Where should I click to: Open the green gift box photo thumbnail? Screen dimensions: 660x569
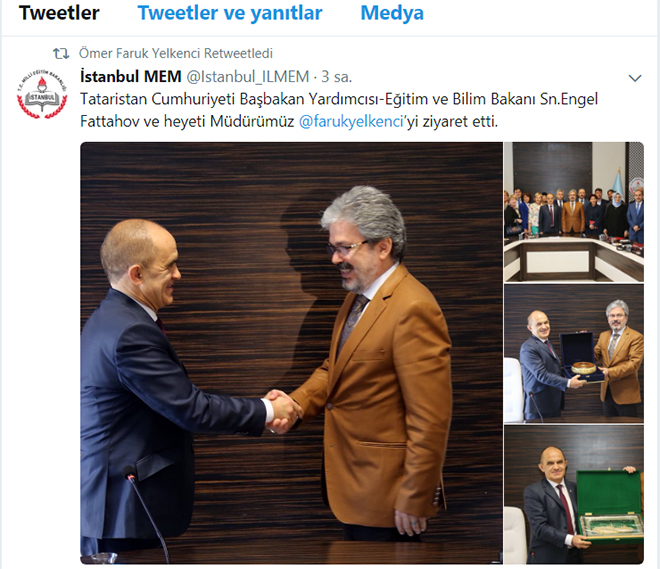574,495
